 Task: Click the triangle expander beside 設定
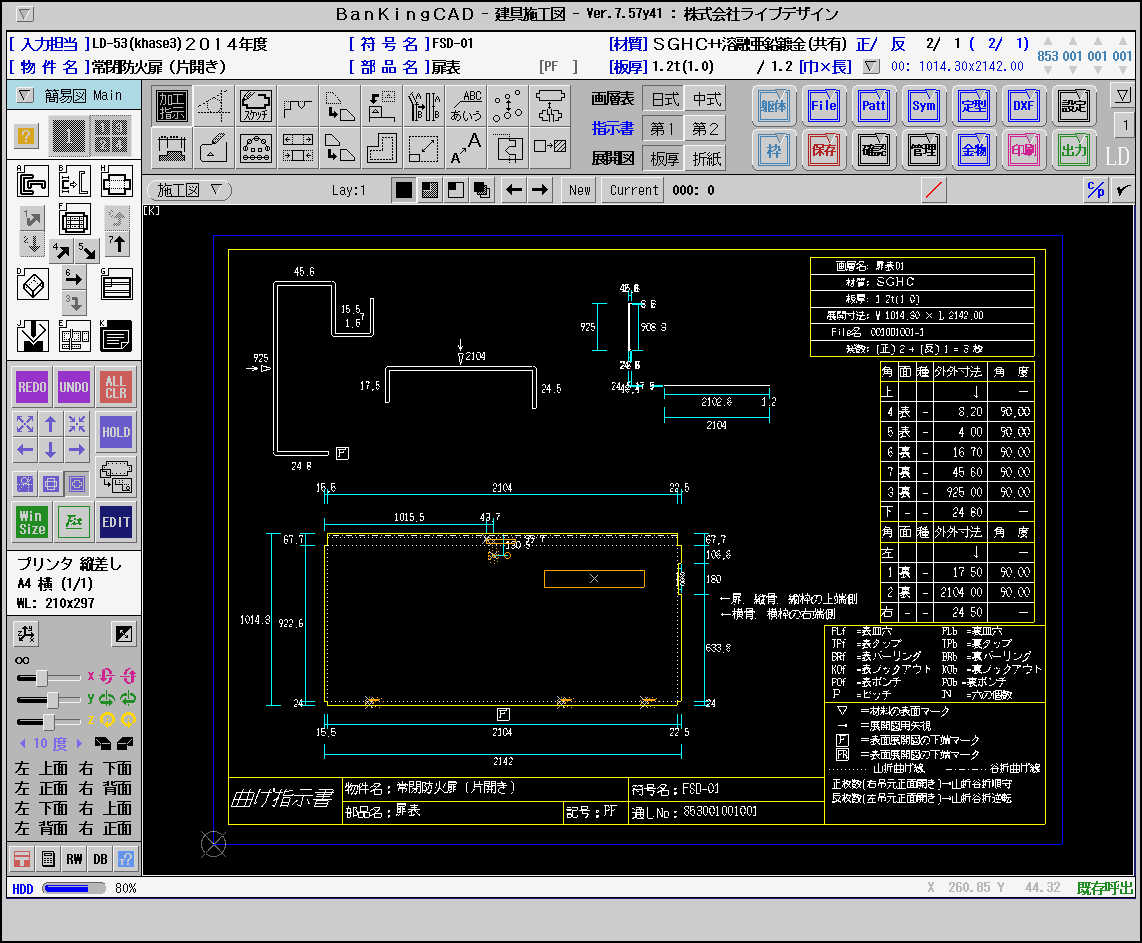[1122, 95]
